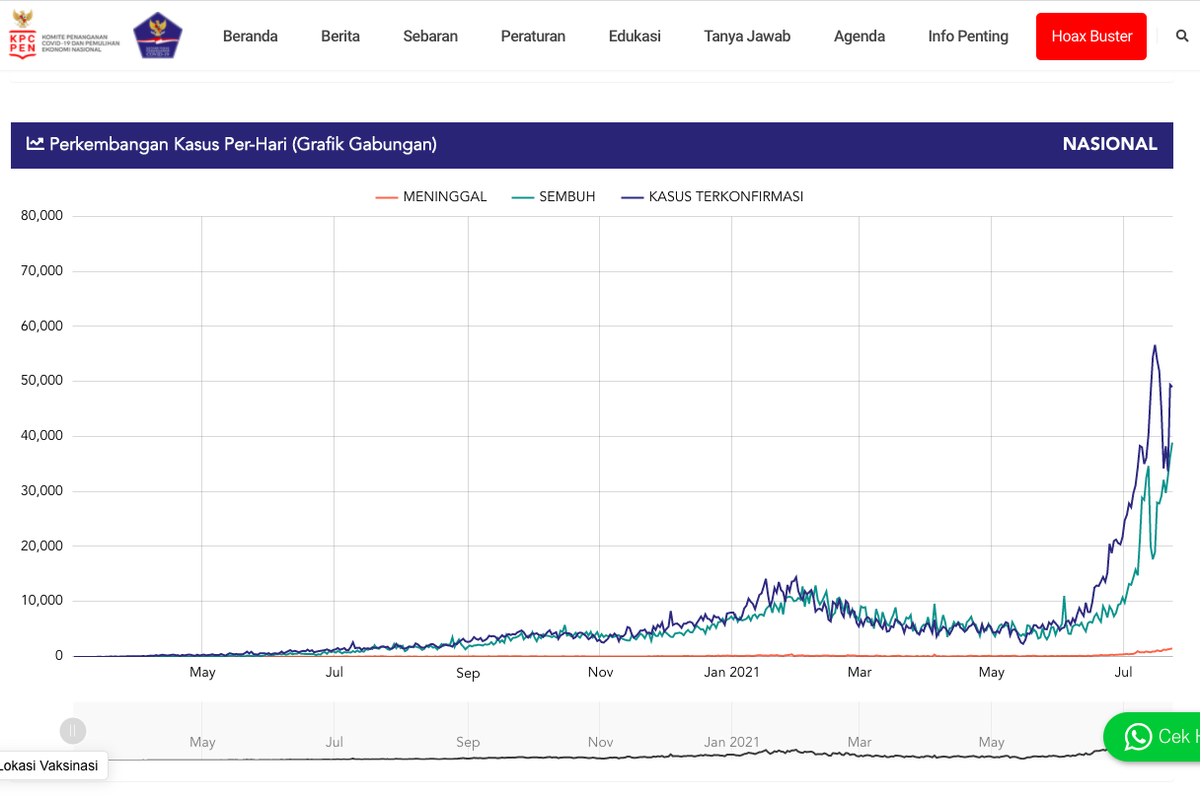
Task: Expand the Edukasi menu
Action: [634, 36]
